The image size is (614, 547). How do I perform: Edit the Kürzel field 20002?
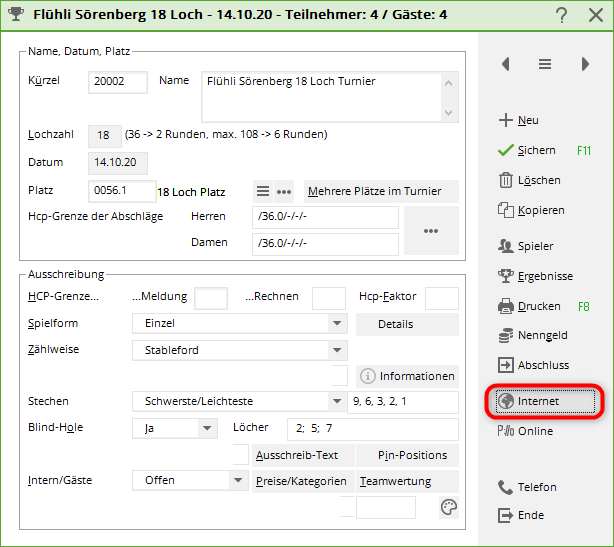118,82
